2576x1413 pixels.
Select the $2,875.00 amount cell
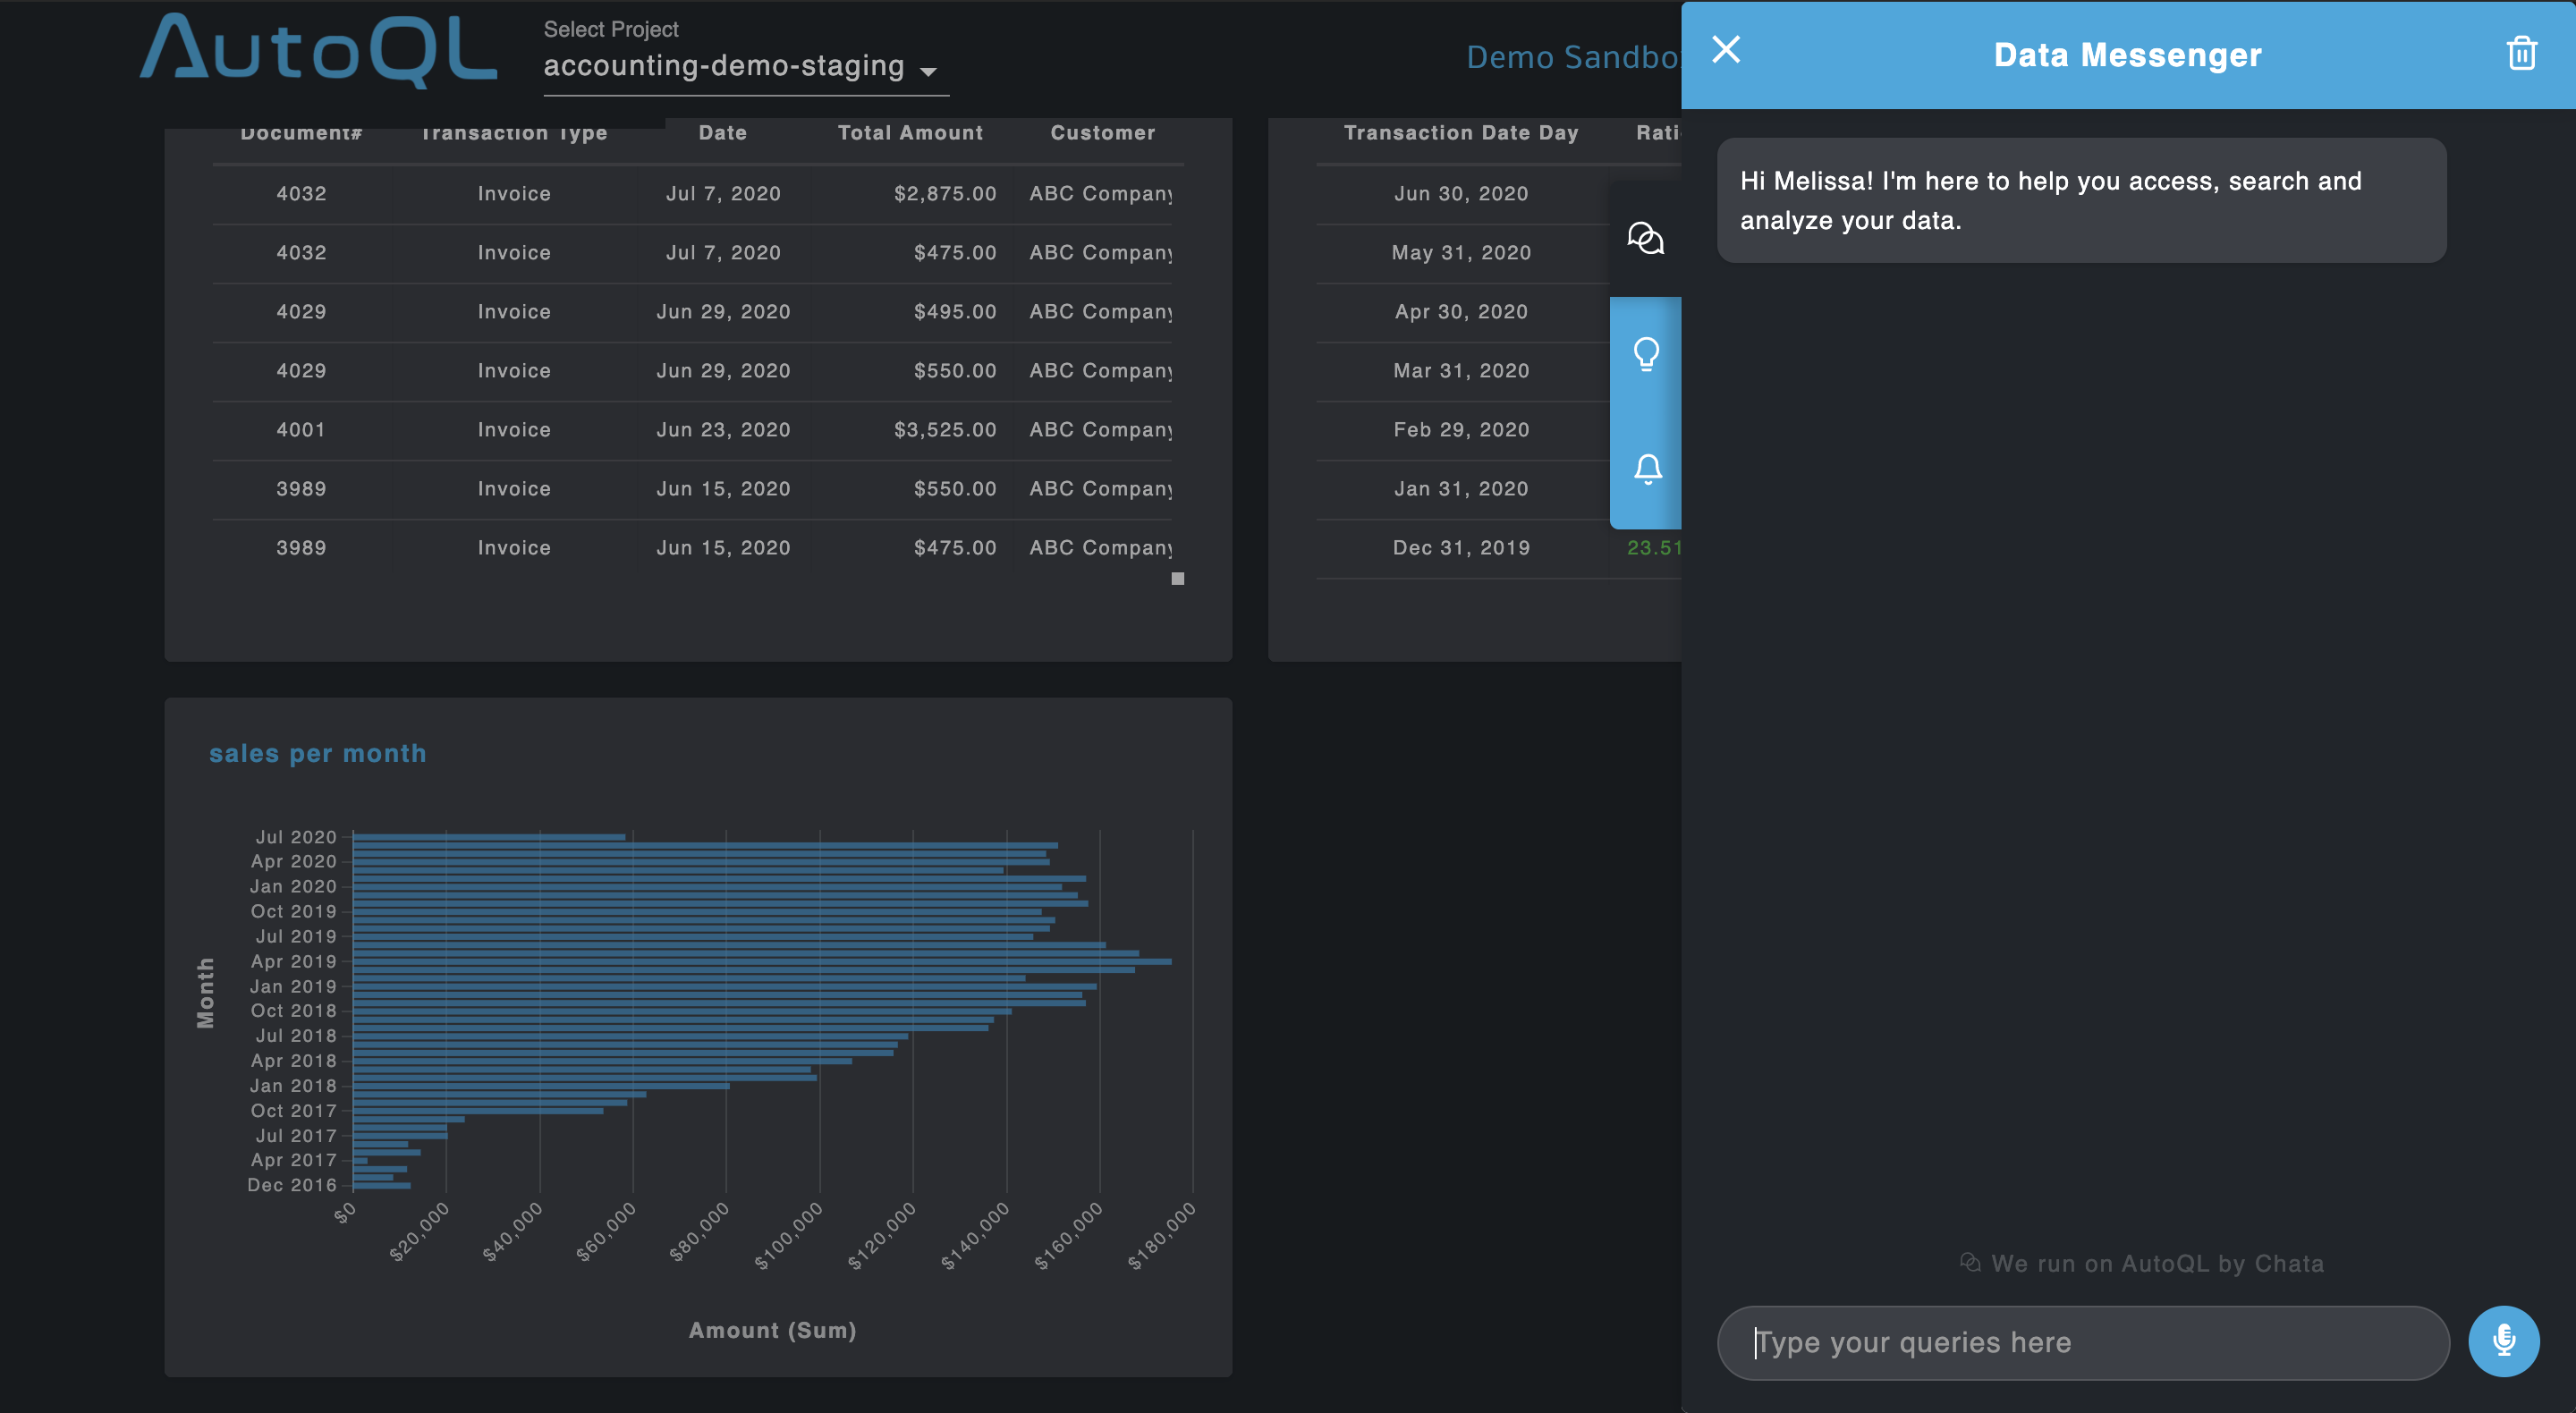pyautogui.click(x=945, y=194)
